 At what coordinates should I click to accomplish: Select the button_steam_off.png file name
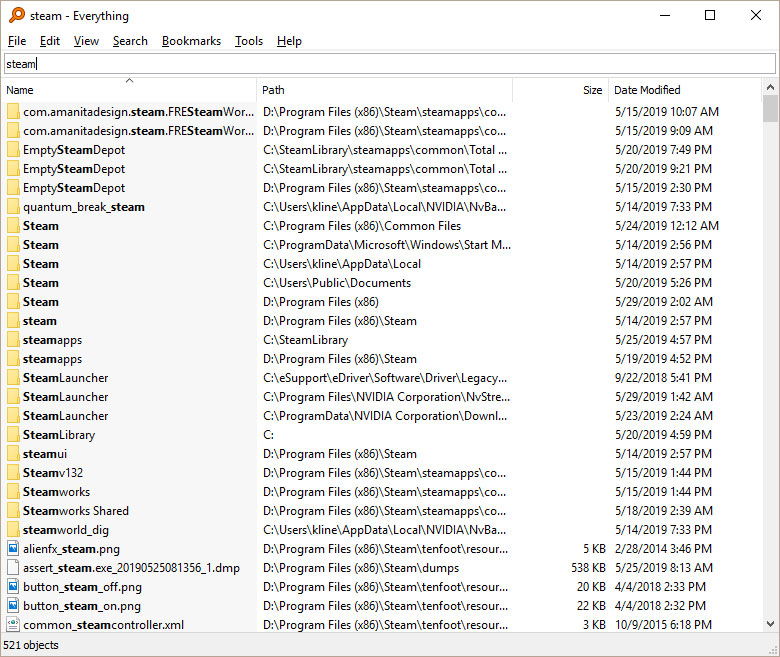82,587
